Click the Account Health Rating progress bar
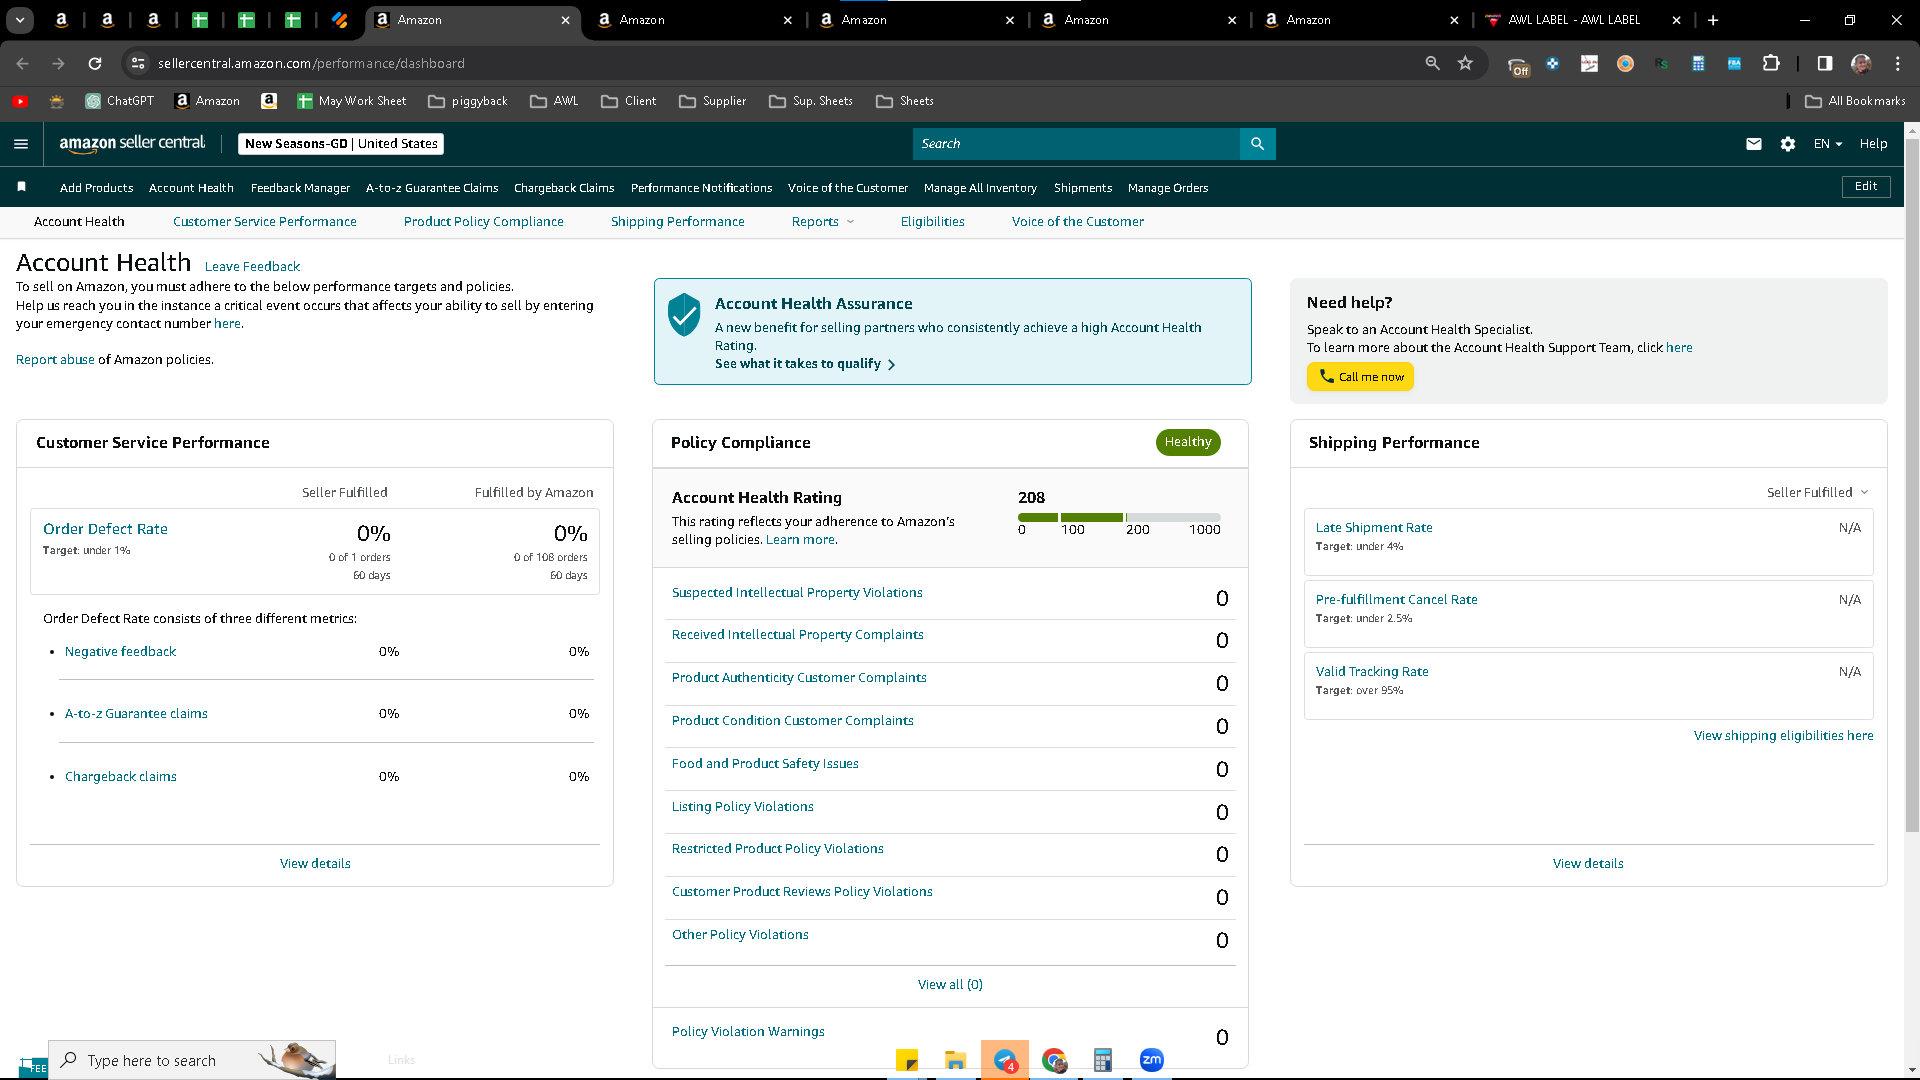The height and width of the screenshot is (1080, 1920). pyautogui.click(x=1119, y=517)
